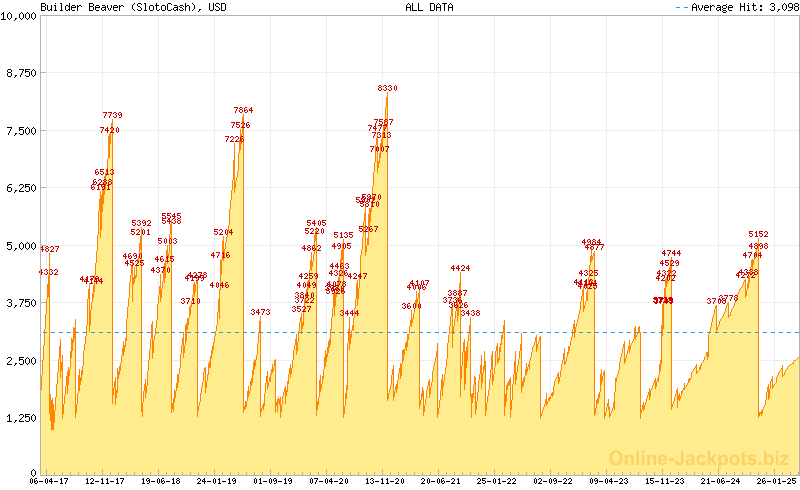800x490 pixels.
Task: Click the 3473 data point label
Action: click(x=260, y=312)
